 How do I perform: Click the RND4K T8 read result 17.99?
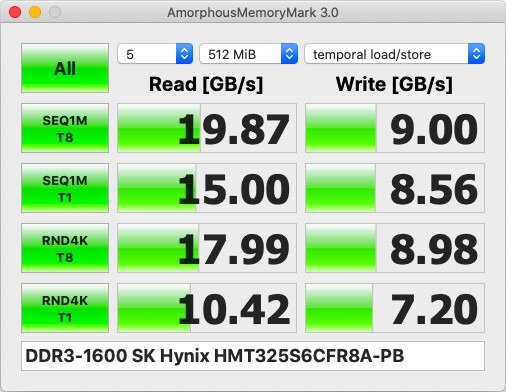pyautogui.click(x=207, y=248)
